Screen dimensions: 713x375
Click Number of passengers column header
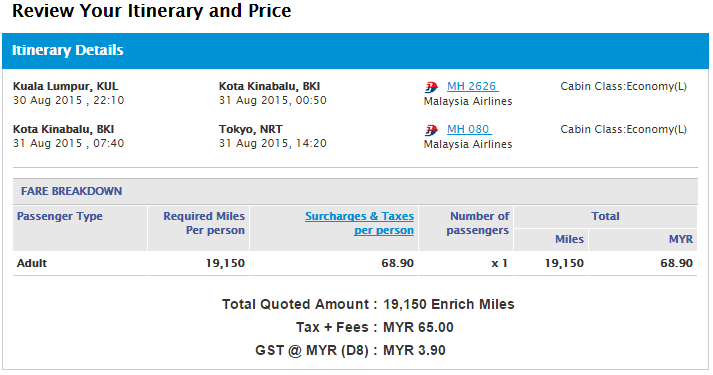[477, 223]
